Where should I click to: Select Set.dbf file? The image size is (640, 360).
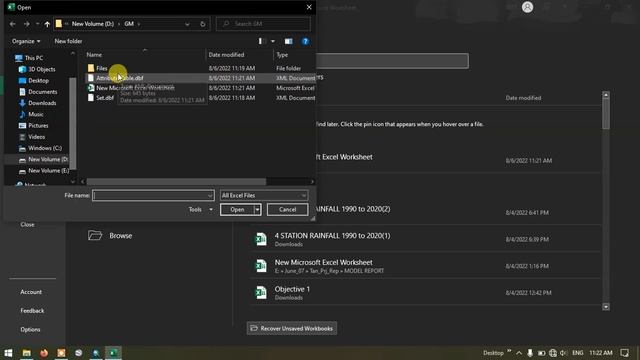tap(104, 98)
